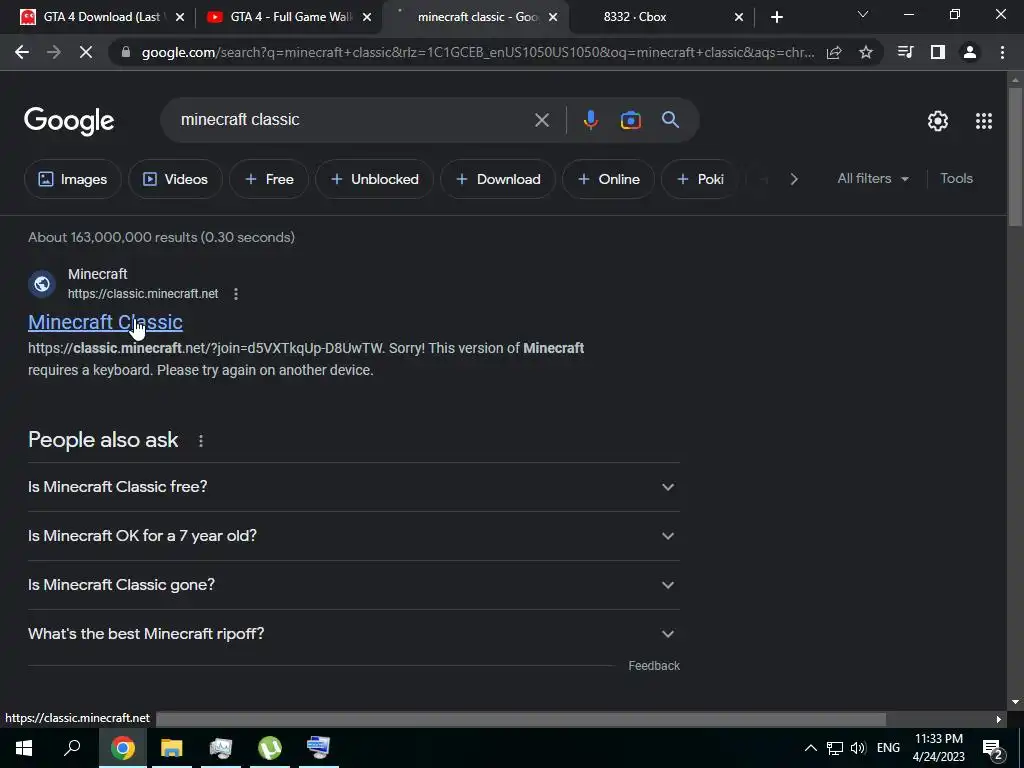Viewport: 1024px width, 768px height.
Task: Open the Windows Start menu
Action: 24,748
